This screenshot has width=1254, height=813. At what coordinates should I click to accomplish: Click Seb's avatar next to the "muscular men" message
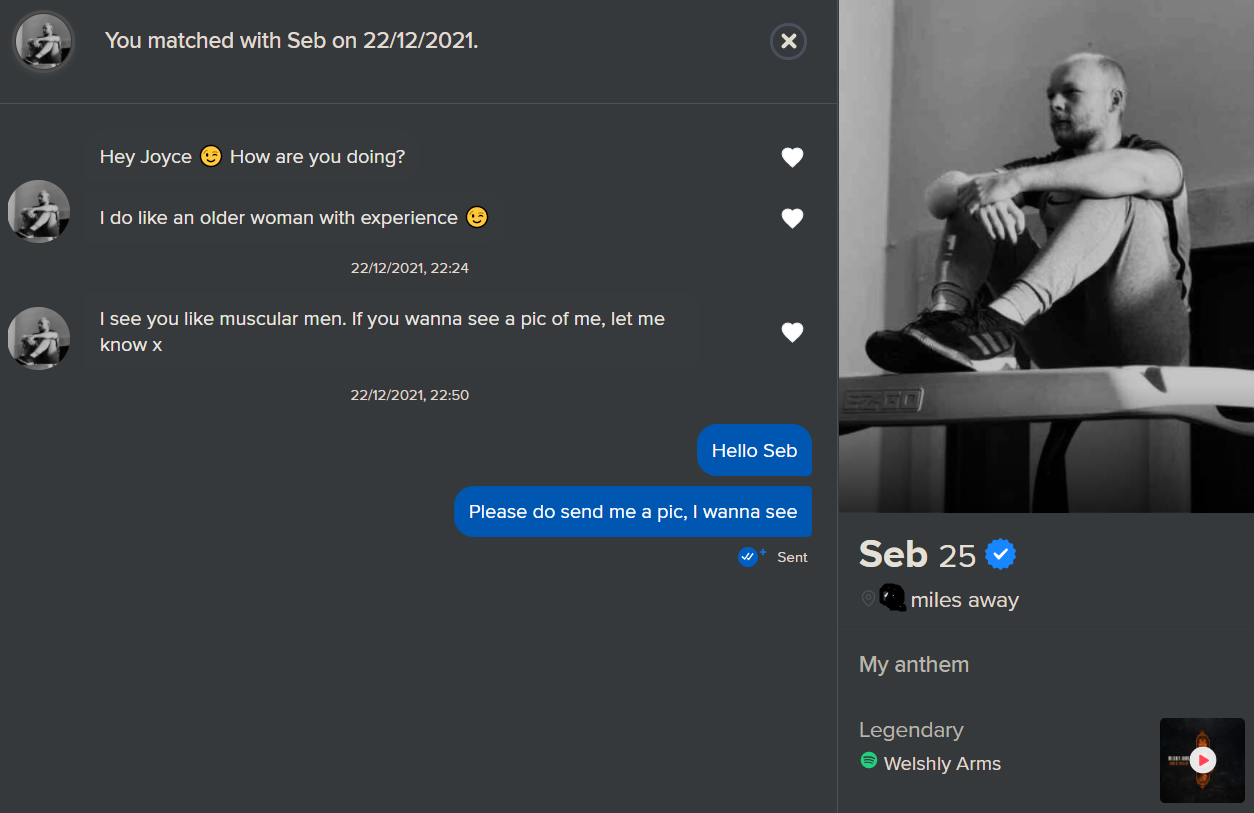point(39,338)
